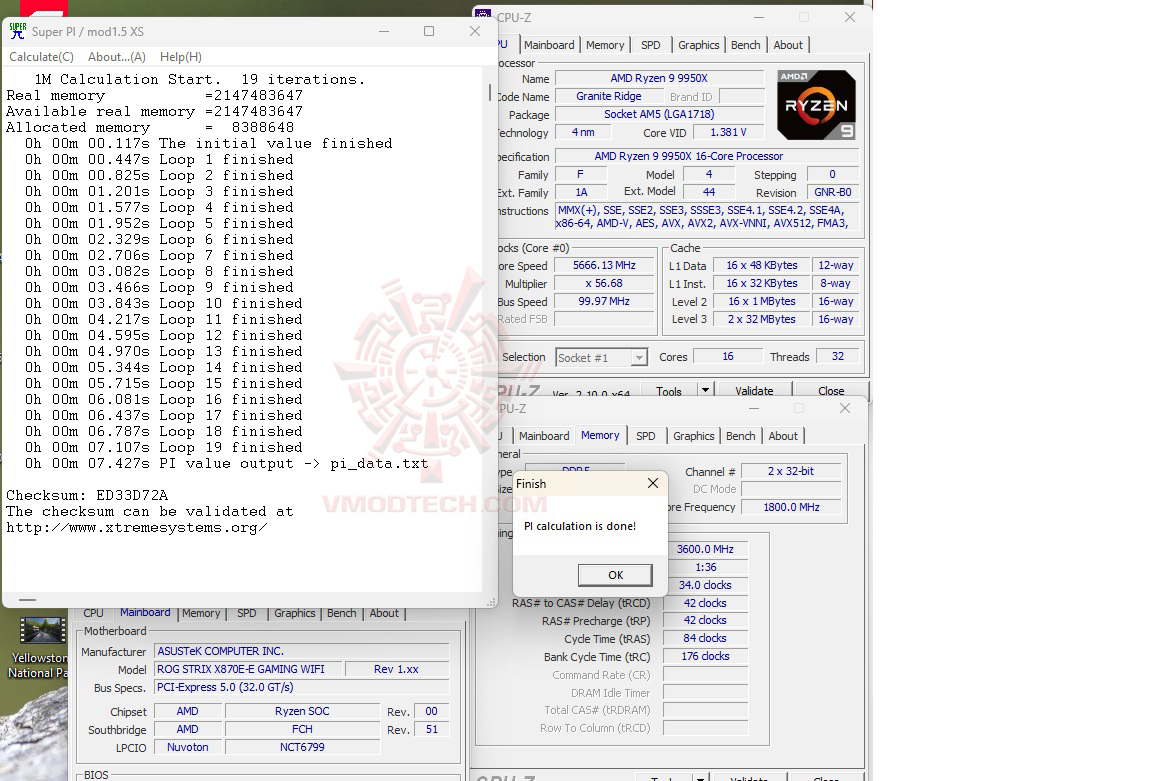Select Graphics tab in bottom-left CPU-Z window
Image resolution: width=1152 pixels, height=781 pixels.
point(295,613)
